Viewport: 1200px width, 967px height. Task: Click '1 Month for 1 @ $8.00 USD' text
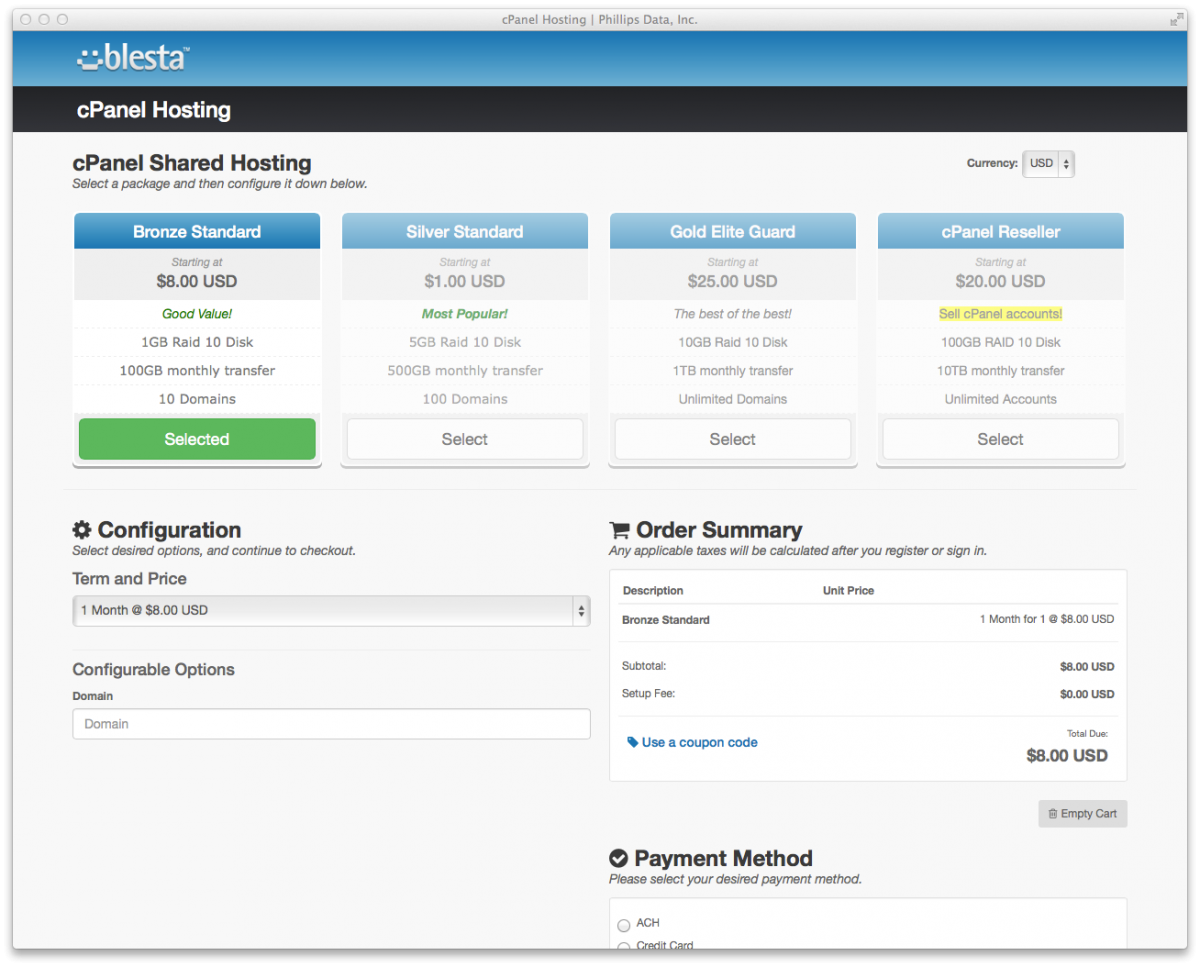coord(1047,619)
